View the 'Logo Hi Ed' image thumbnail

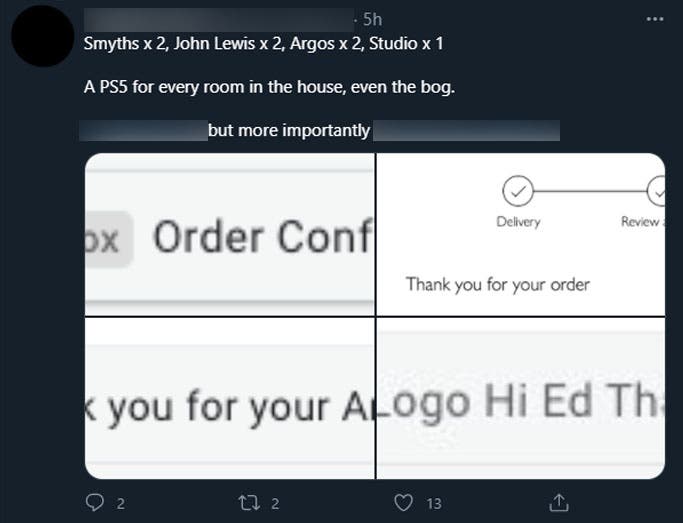[x=521, y=398]
